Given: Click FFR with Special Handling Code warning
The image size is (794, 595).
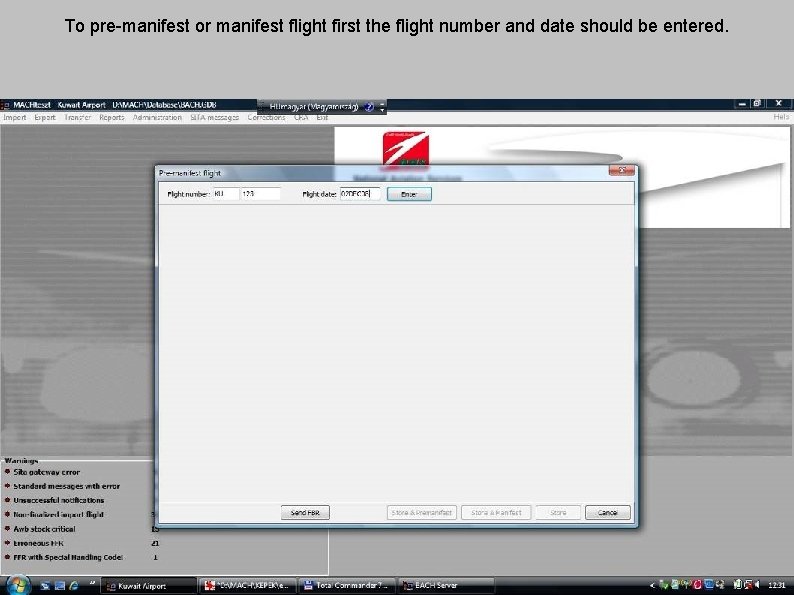Looking at the screenshot, I should coord(68,557).
